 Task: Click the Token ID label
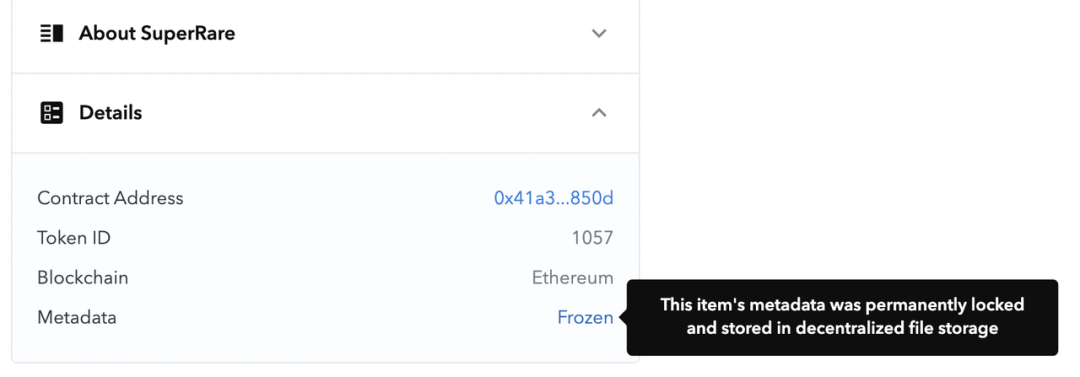tap(74, 238)
